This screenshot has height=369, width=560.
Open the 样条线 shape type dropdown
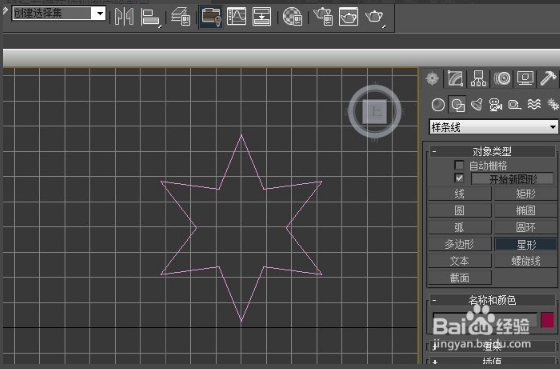(x=493, y=127)
